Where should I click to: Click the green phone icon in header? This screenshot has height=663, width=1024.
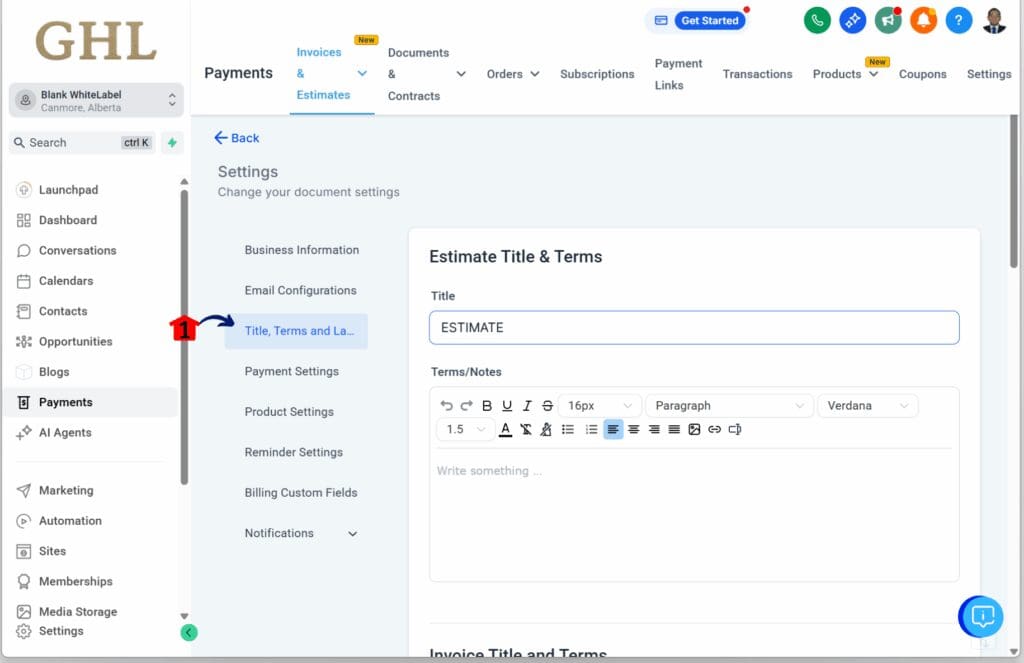(817, 19)
